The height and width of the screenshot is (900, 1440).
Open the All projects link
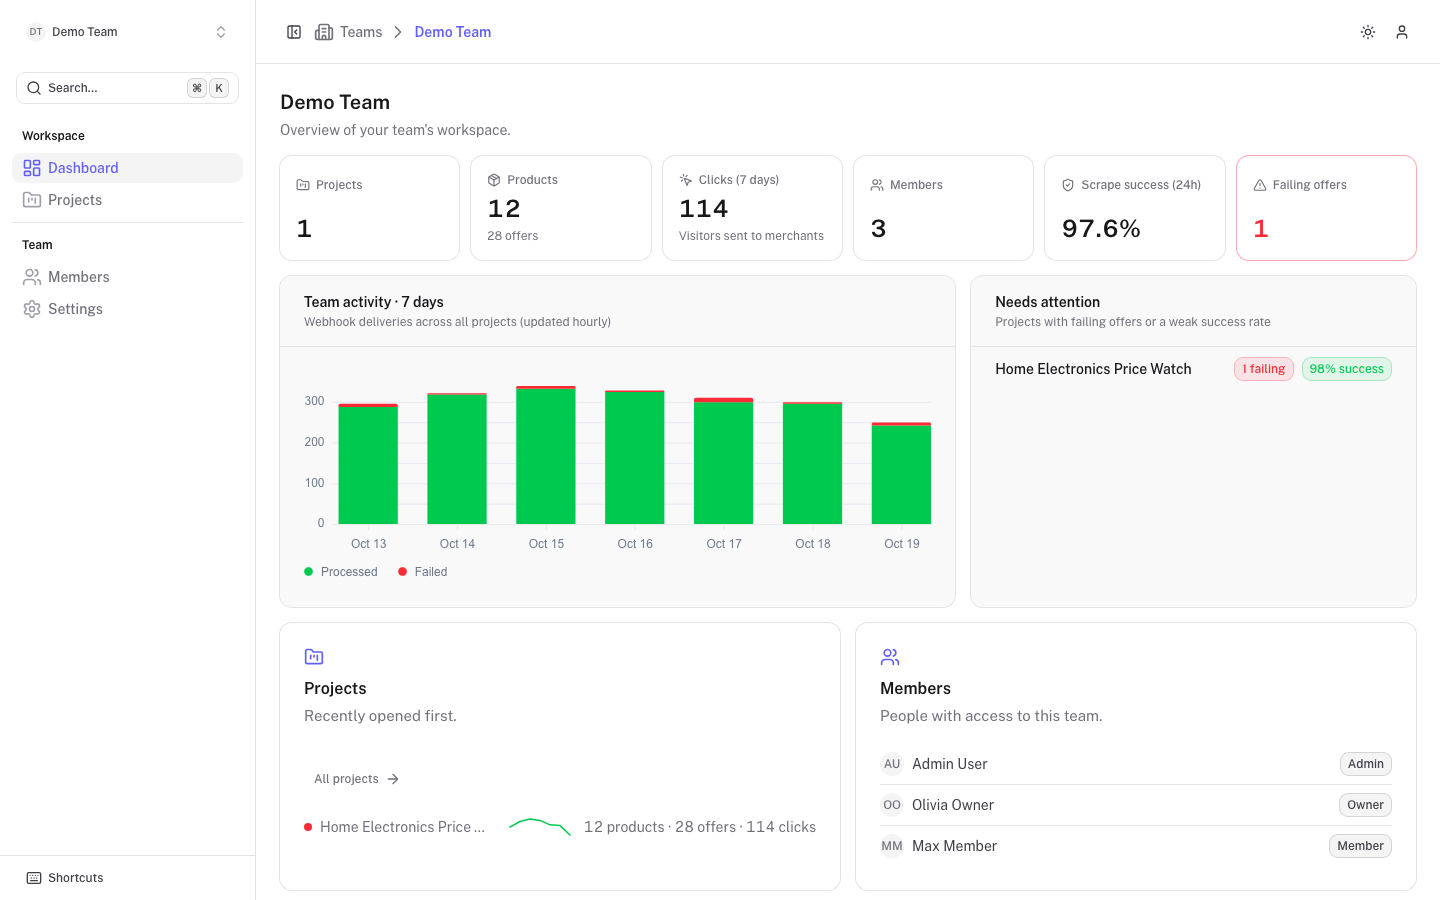(357, 779)
